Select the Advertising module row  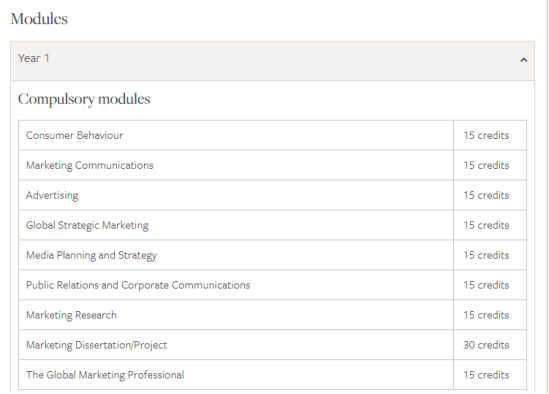coord(272,195)
